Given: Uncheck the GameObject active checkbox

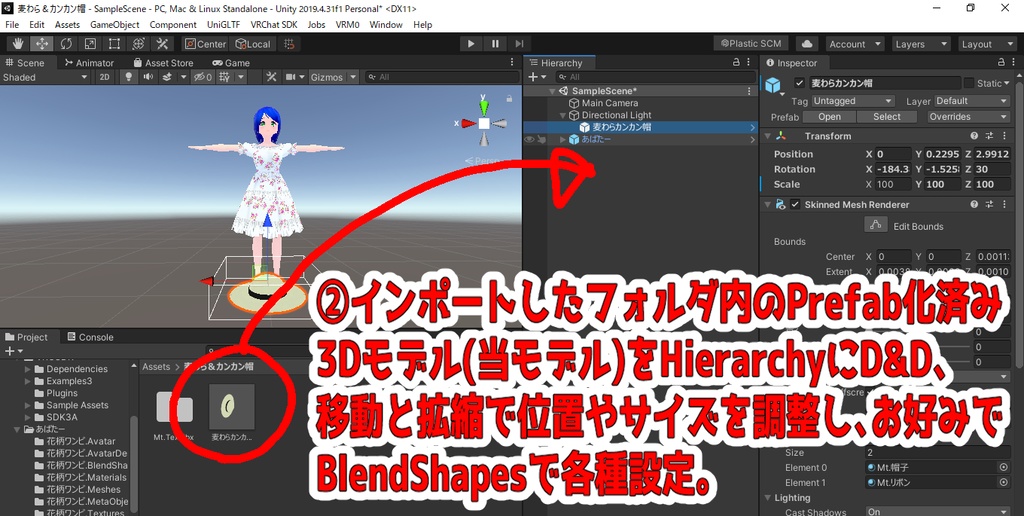Looking at the screenshot, I should [799, 83].
